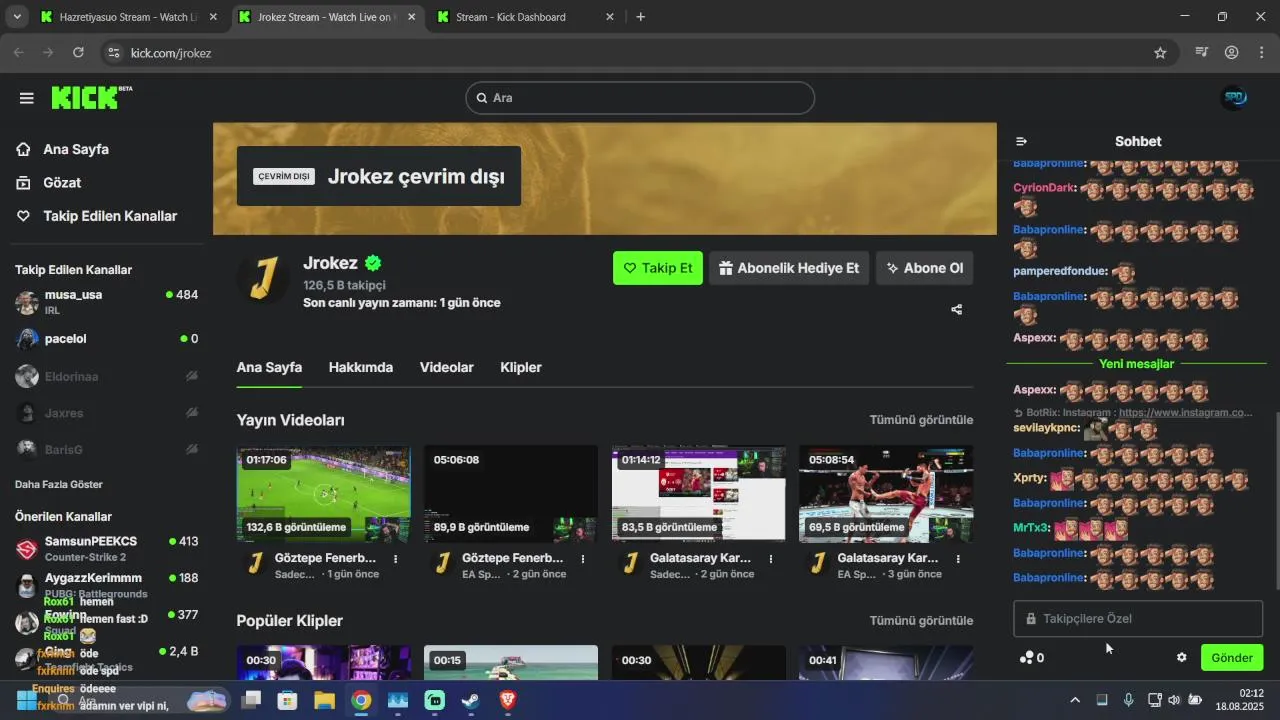1280x720 pixels.
Task: Open BotRix Instagram link in chat
Action: pyautogui.click(x=1185, y=412)
